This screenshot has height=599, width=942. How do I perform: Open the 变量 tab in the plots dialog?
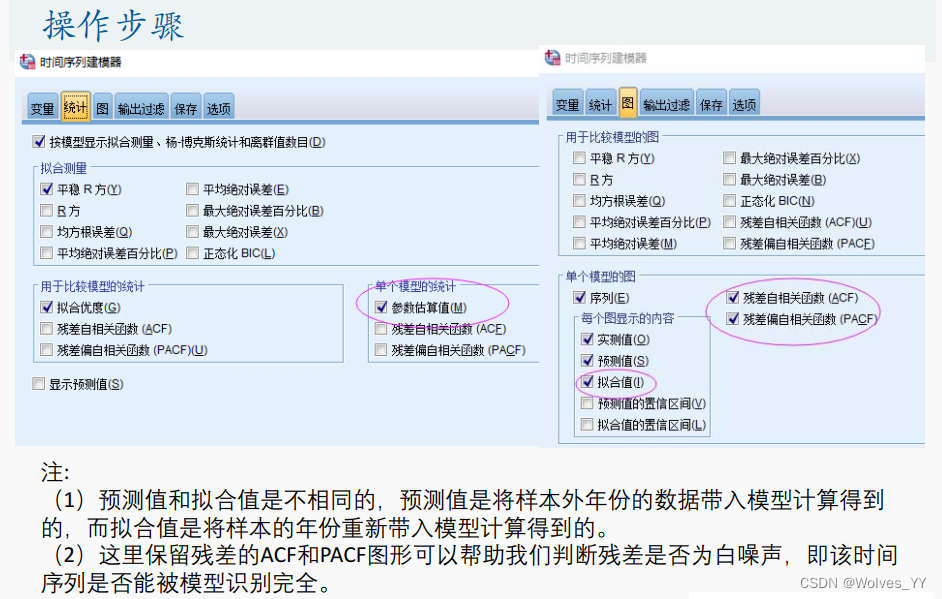(x=568, y=104)
